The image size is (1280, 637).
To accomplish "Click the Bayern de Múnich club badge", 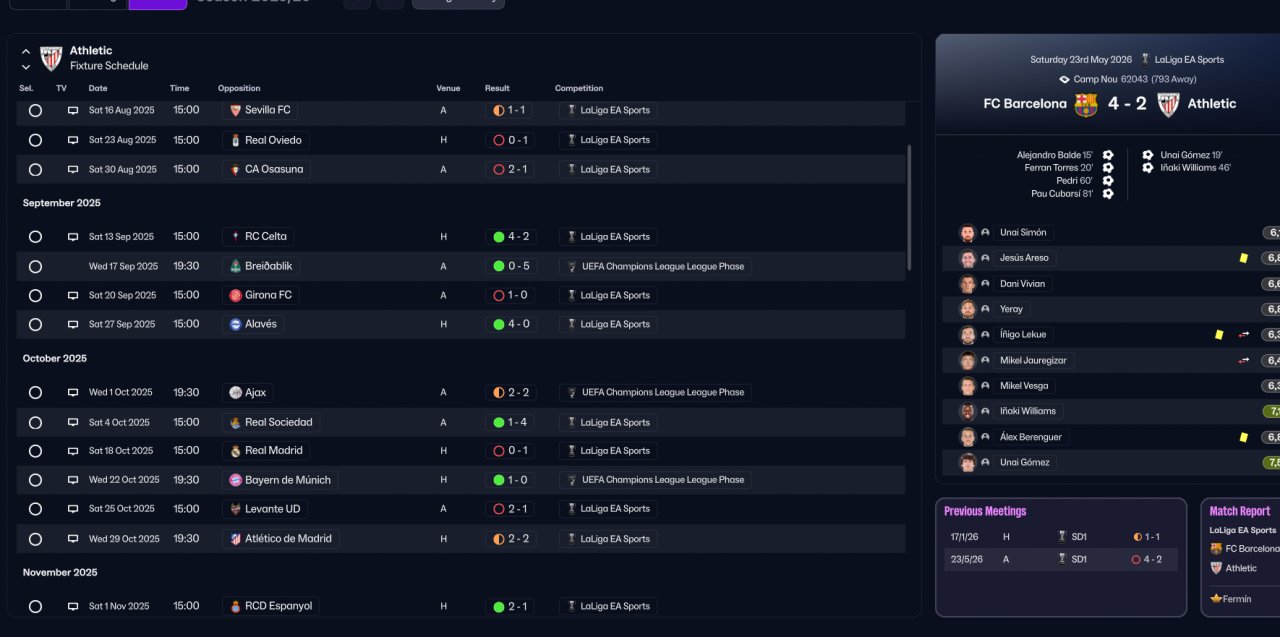I will 235,480.
